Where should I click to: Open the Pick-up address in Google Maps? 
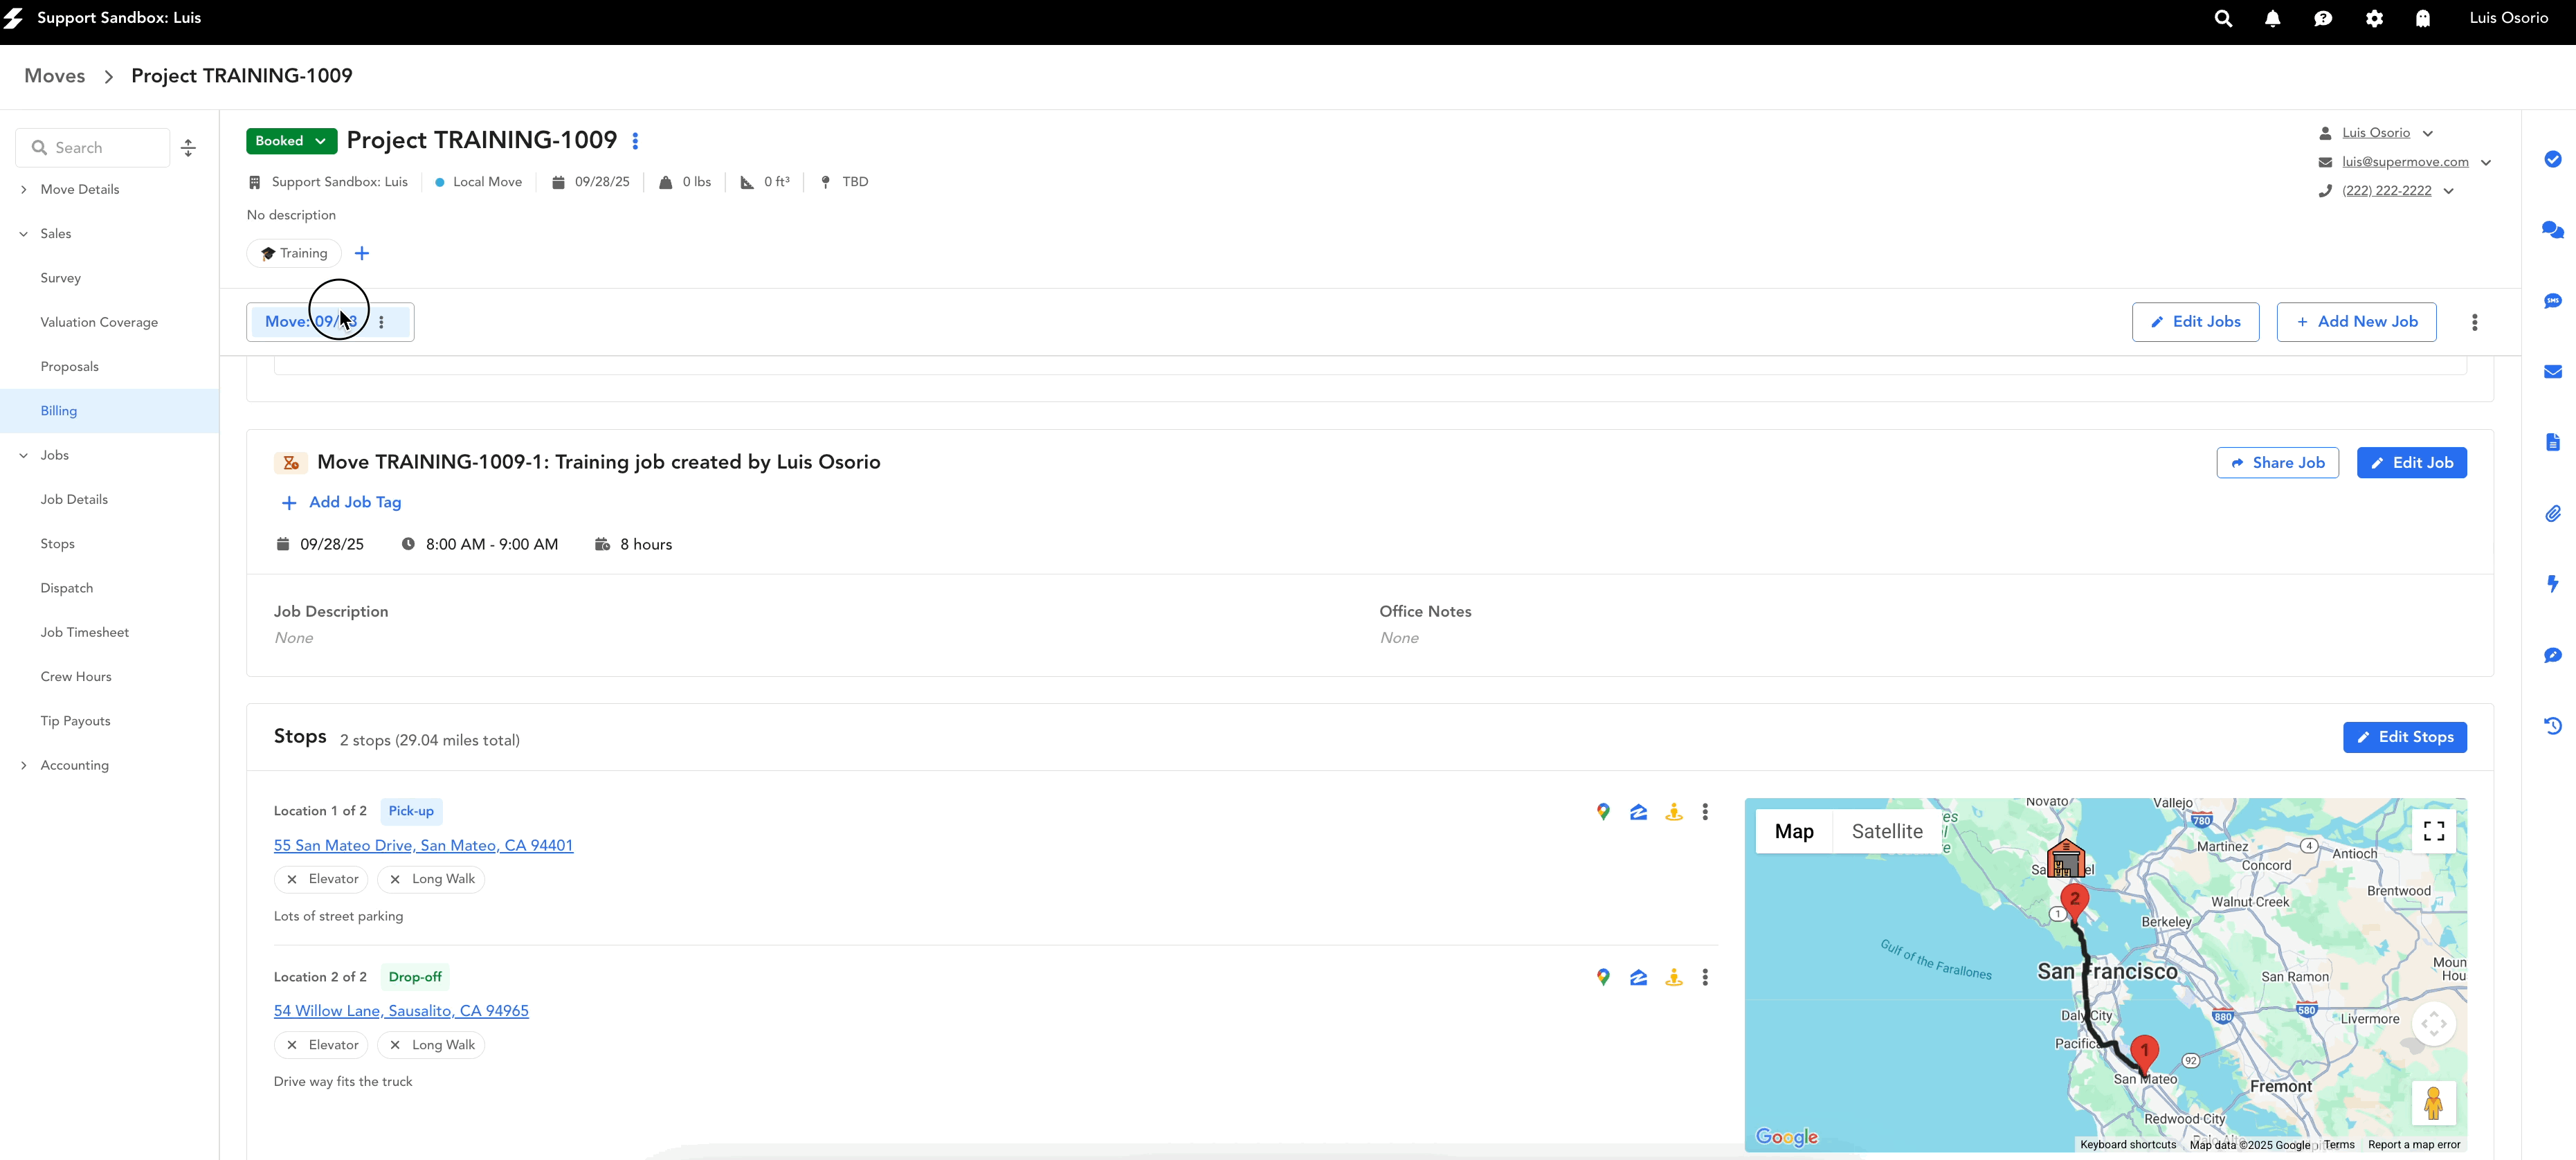click(x=1603, y=812)
